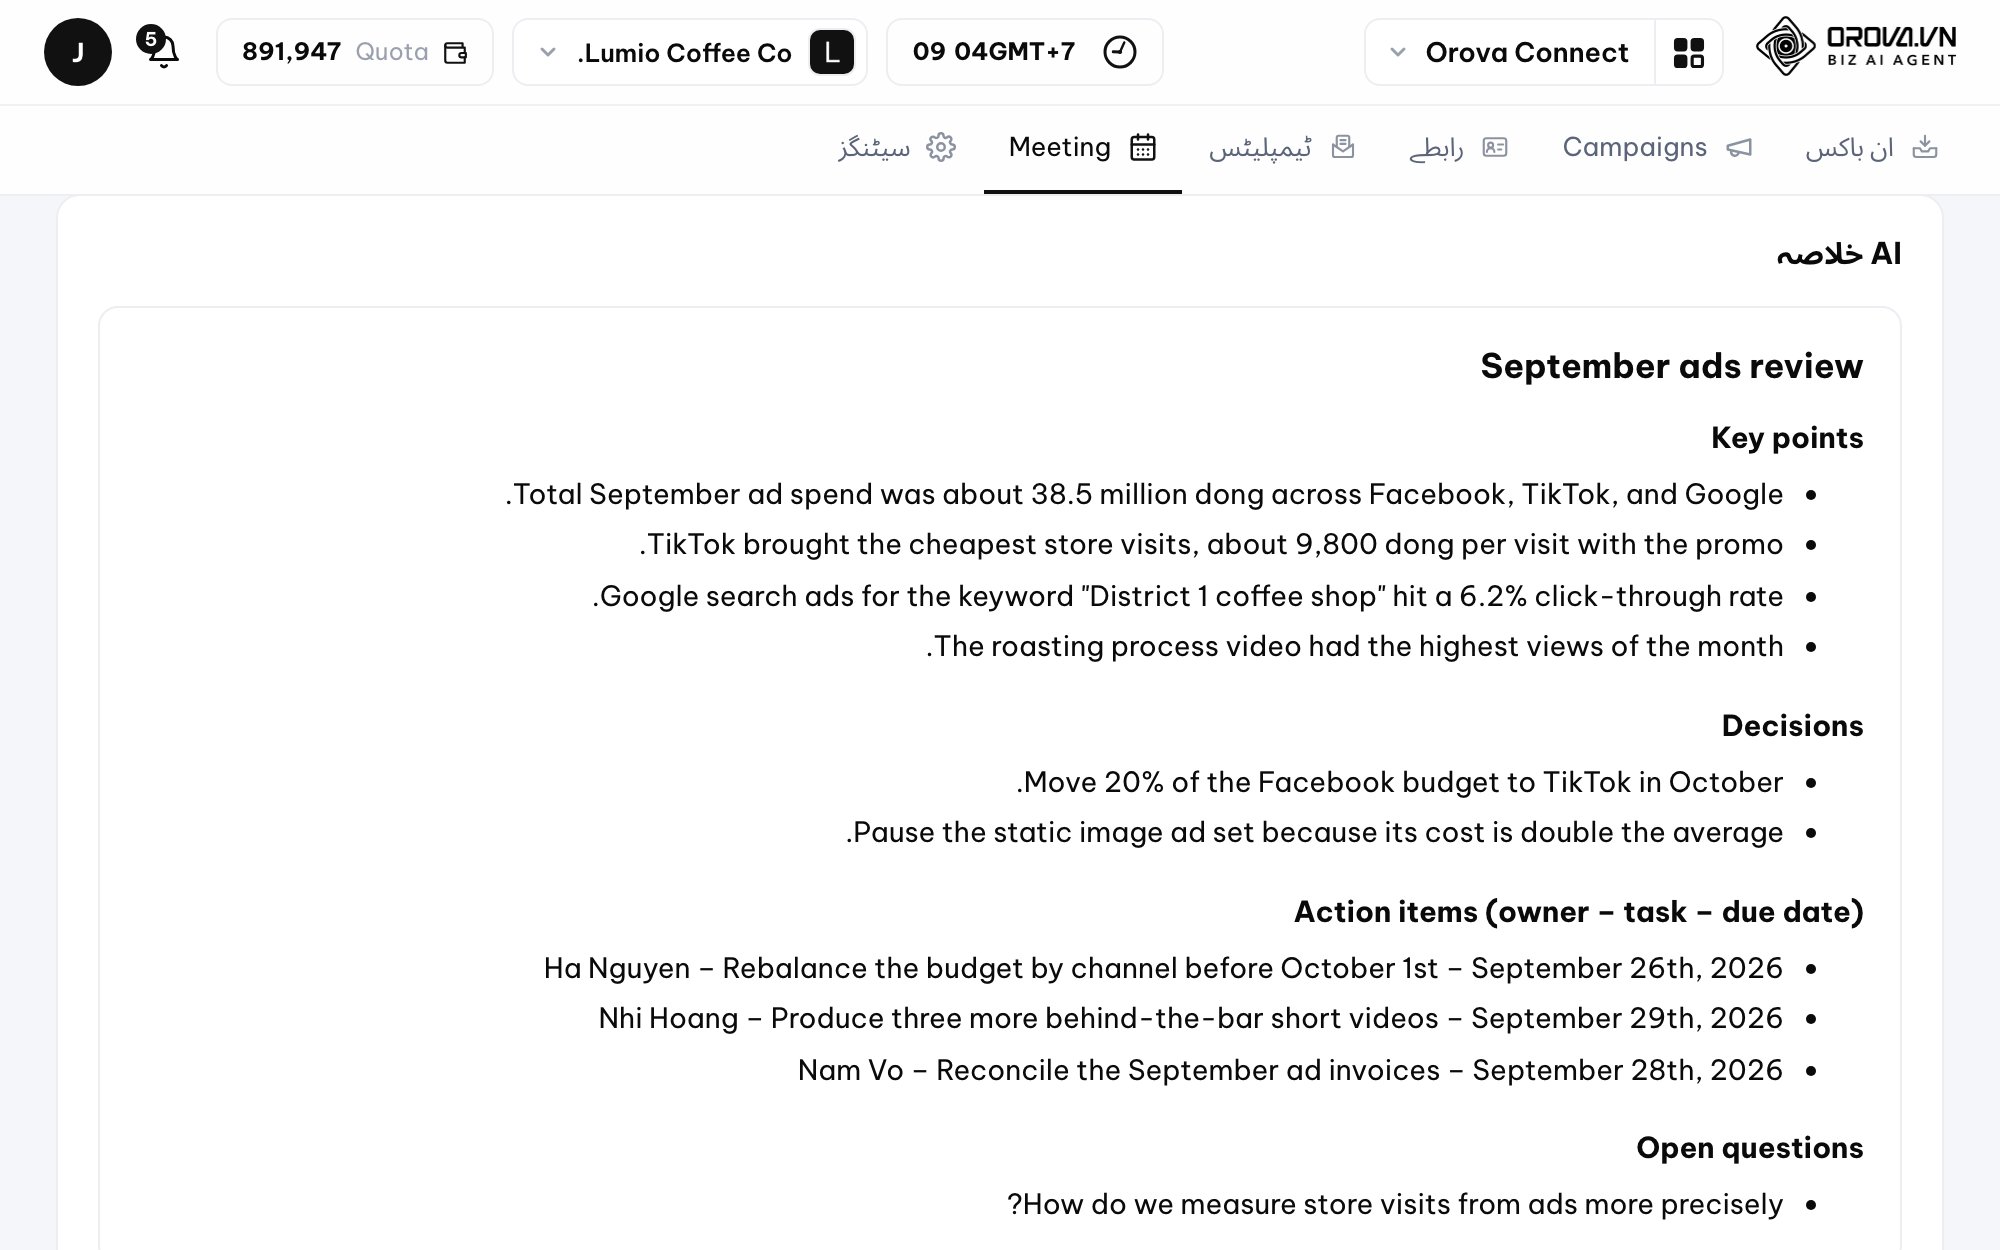The image size is (2000, 1250).
Task: Click the roasting process video line
Action: coord(1354,646)
